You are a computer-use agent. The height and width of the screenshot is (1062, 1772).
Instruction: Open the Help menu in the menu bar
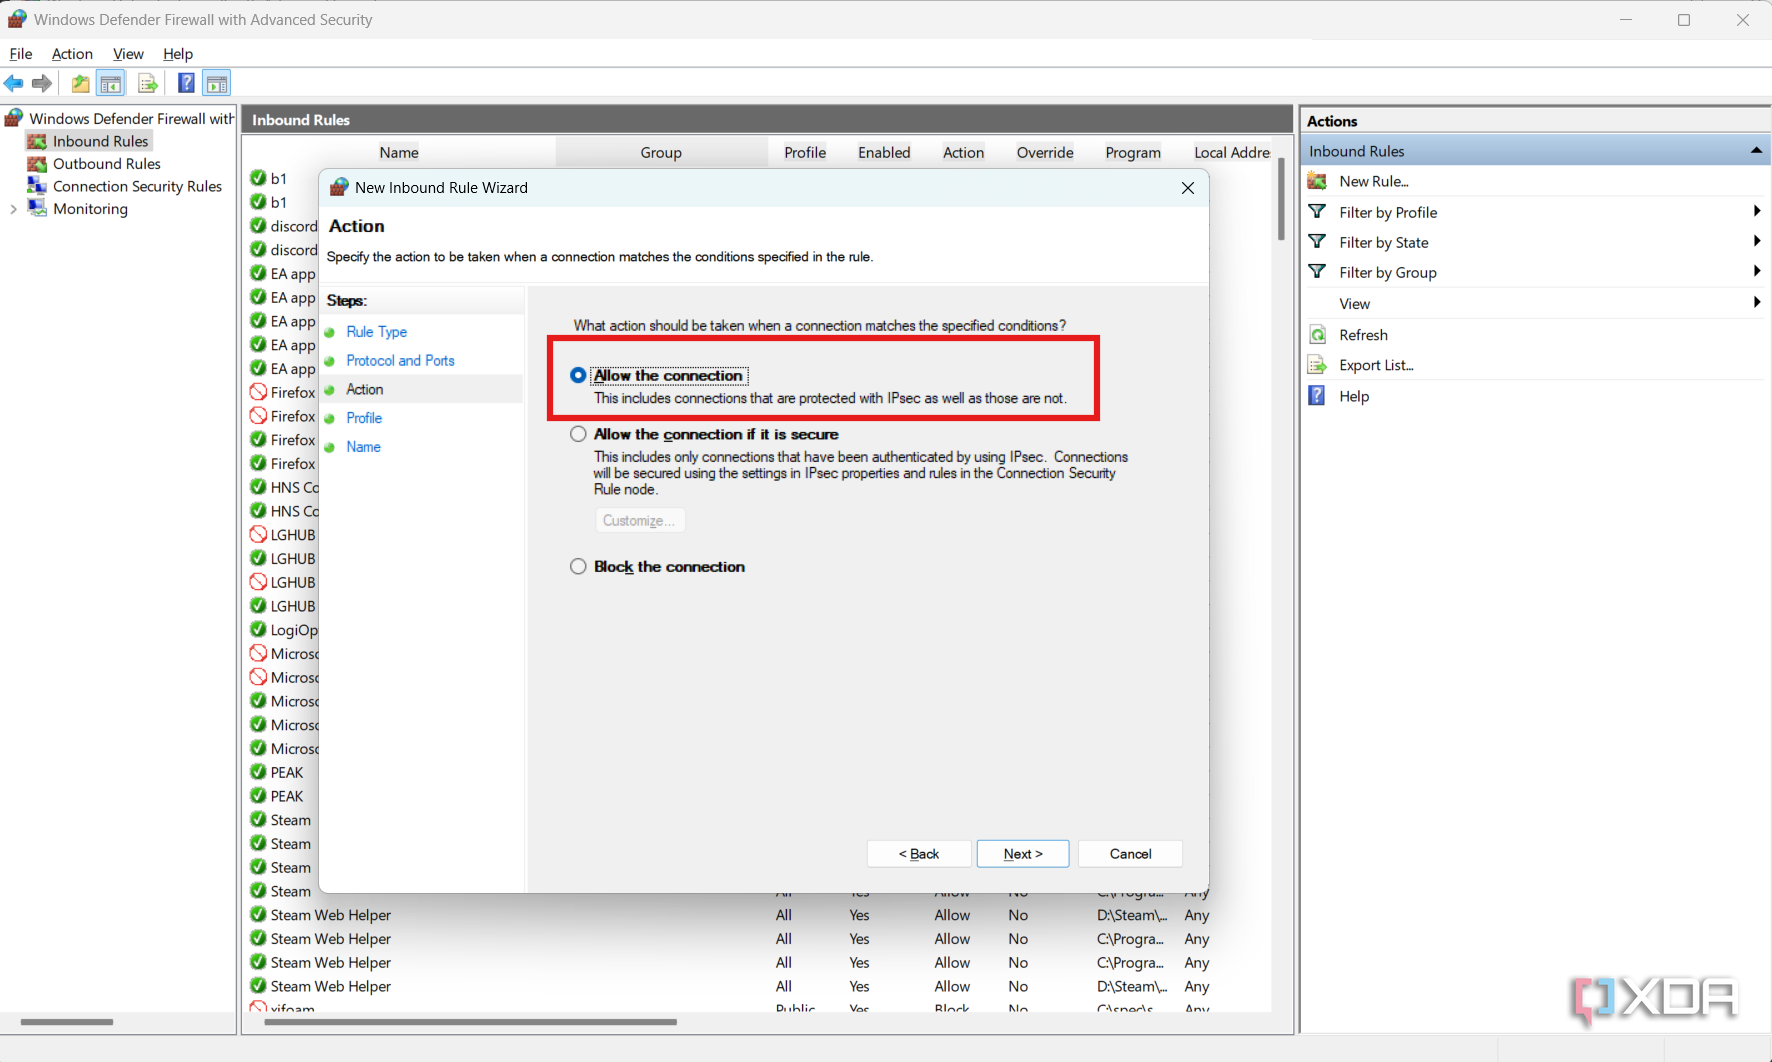[x=178, y=54]
